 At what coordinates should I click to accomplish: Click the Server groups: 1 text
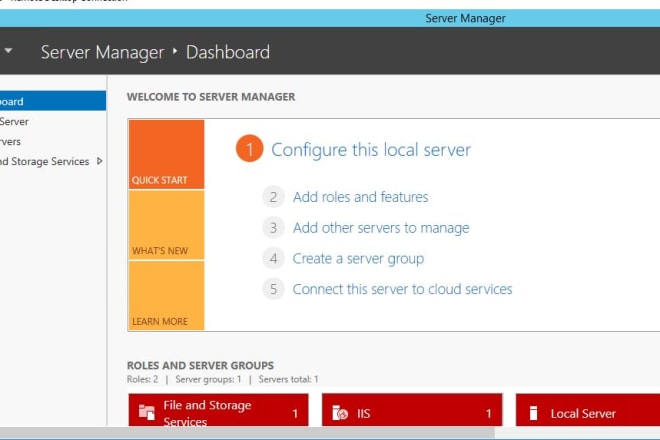pos(208,379)
